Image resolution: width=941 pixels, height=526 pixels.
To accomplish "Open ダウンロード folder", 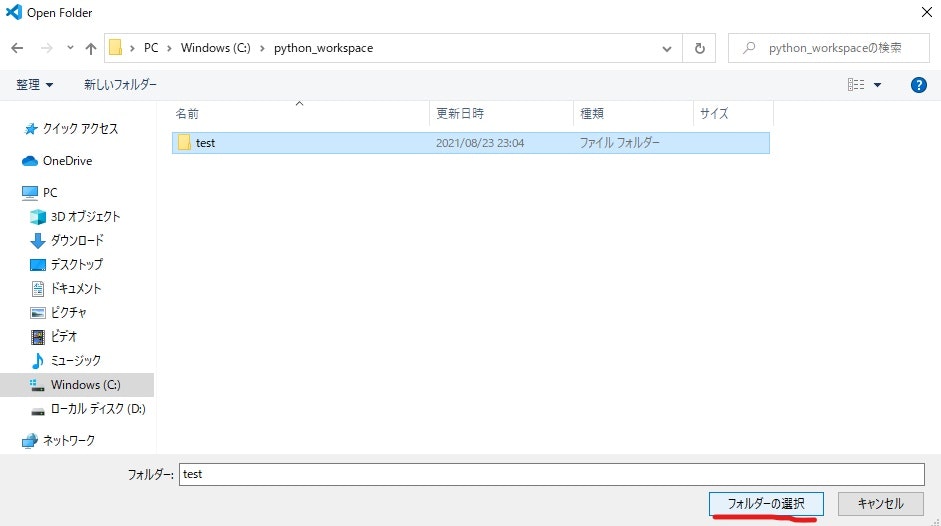I will click(77, 241).
